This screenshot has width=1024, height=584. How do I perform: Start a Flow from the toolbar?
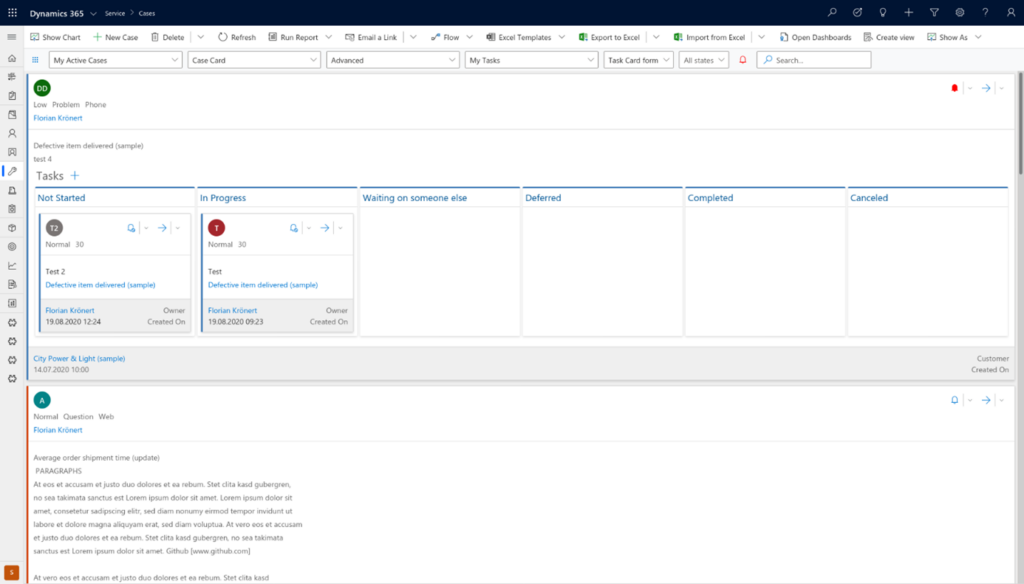point(448,37)
